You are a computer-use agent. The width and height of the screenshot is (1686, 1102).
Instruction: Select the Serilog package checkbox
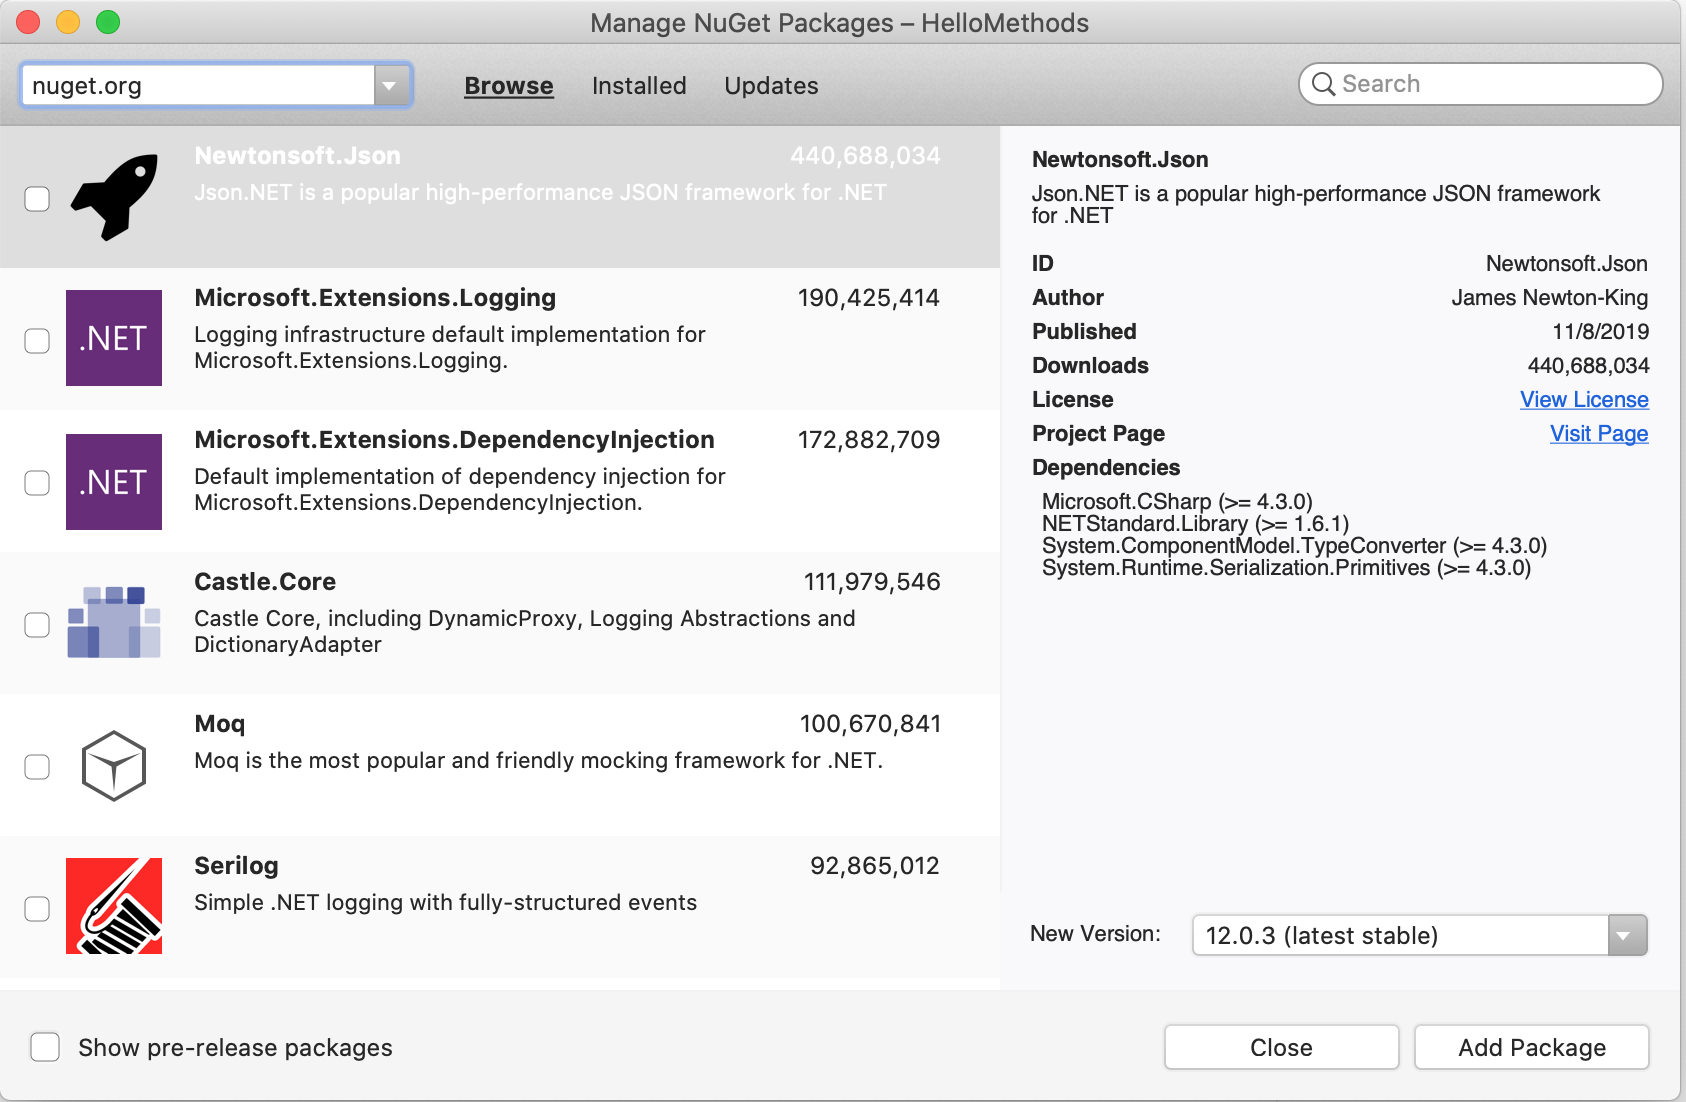coord(37,909)
